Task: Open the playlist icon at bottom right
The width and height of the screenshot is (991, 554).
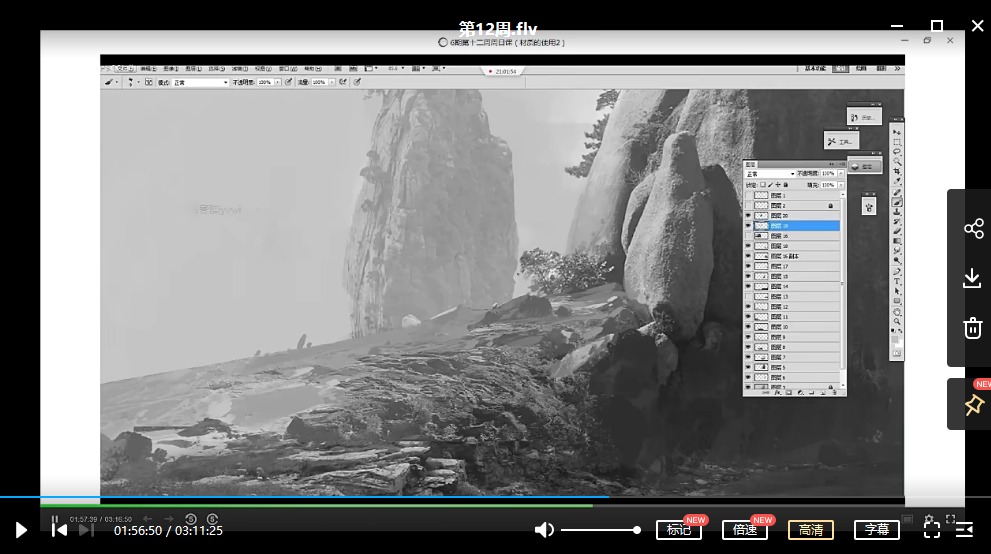Action: pos(964,530)
